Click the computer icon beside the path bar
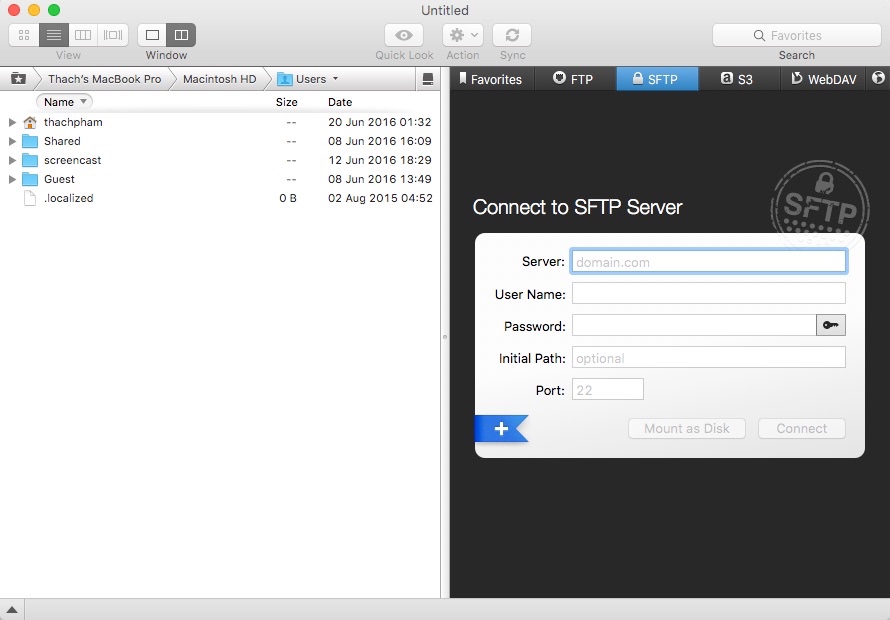The image size is (890, 620). [x=18, y=78]
